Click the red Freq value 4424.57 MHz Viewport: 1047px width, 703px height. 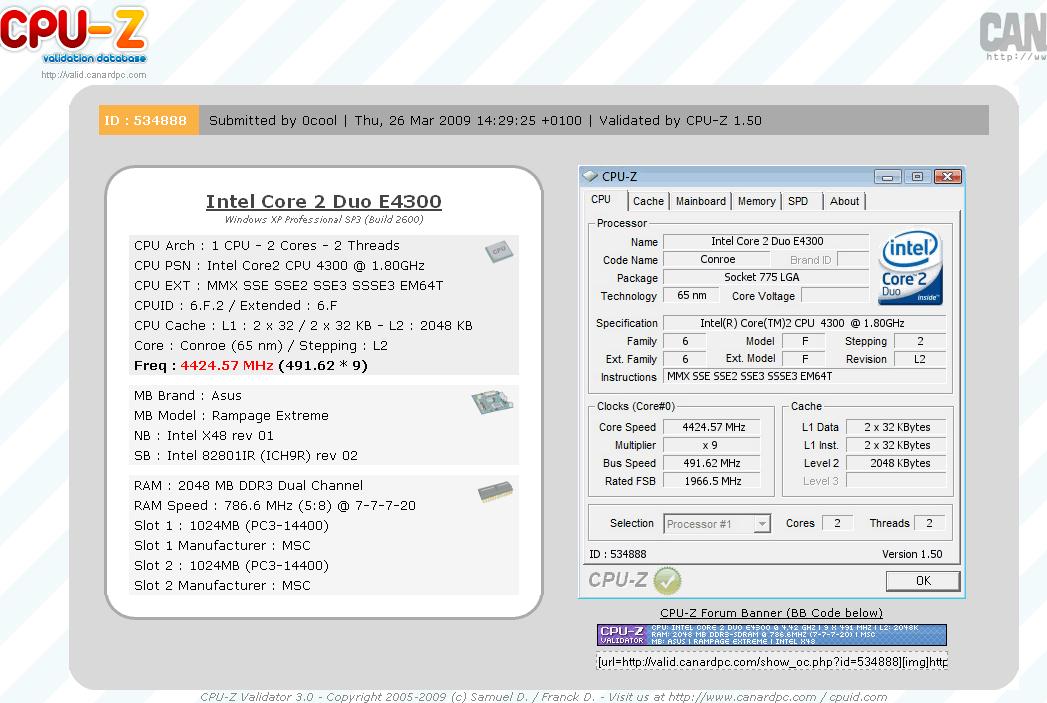(226, 365)
